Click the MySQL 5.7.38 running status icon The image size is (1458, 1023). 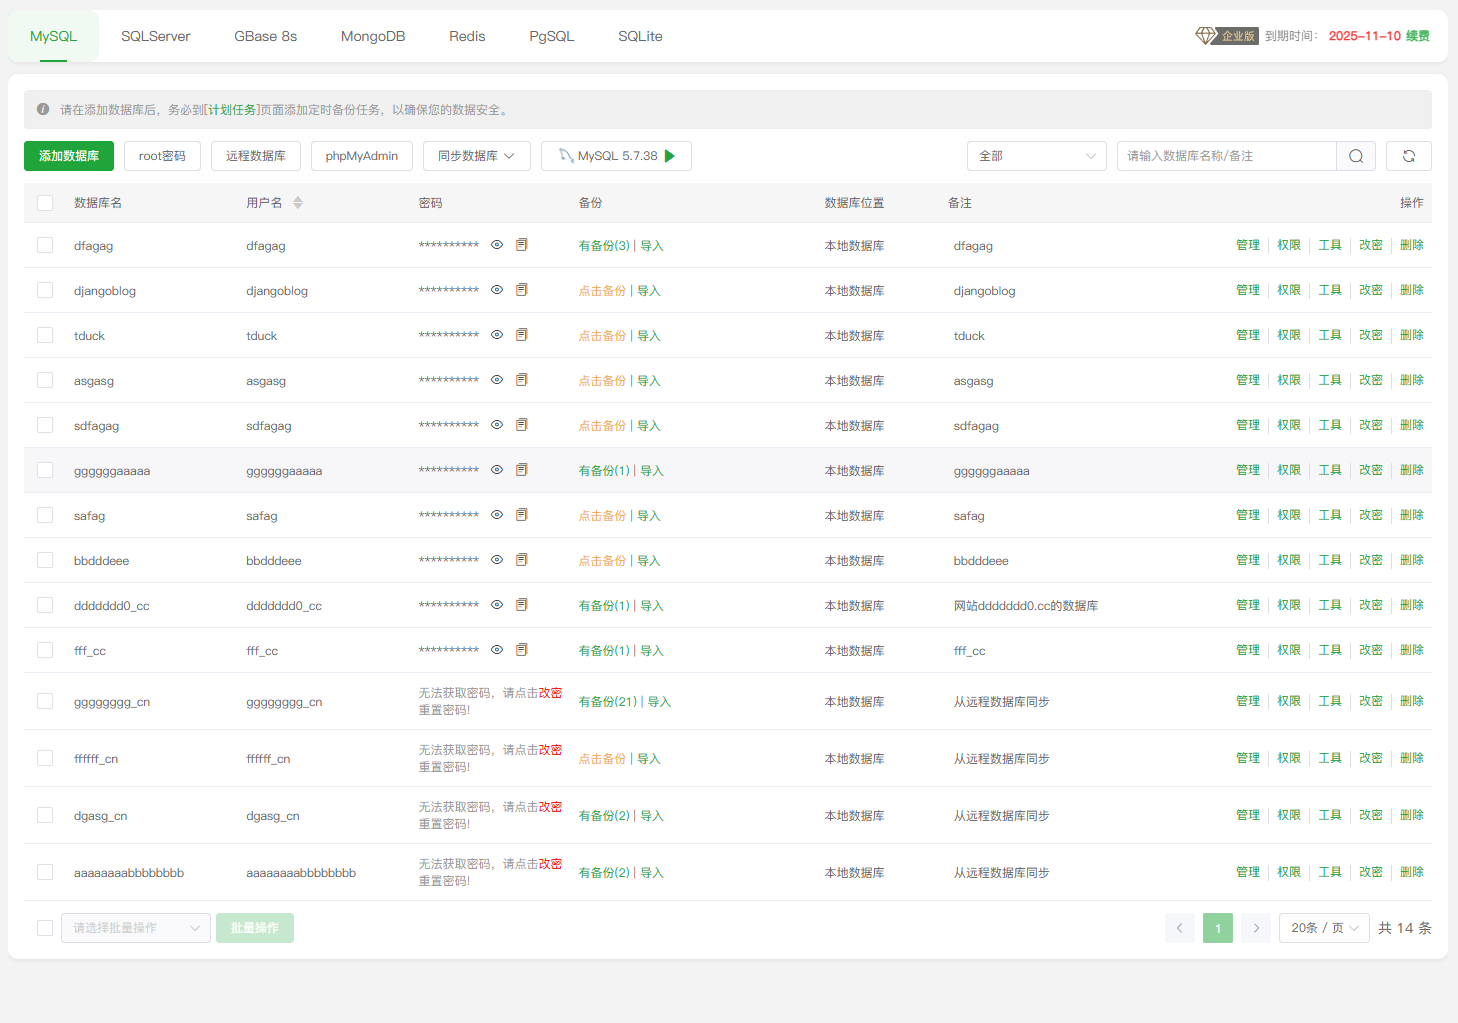[670, 156]
